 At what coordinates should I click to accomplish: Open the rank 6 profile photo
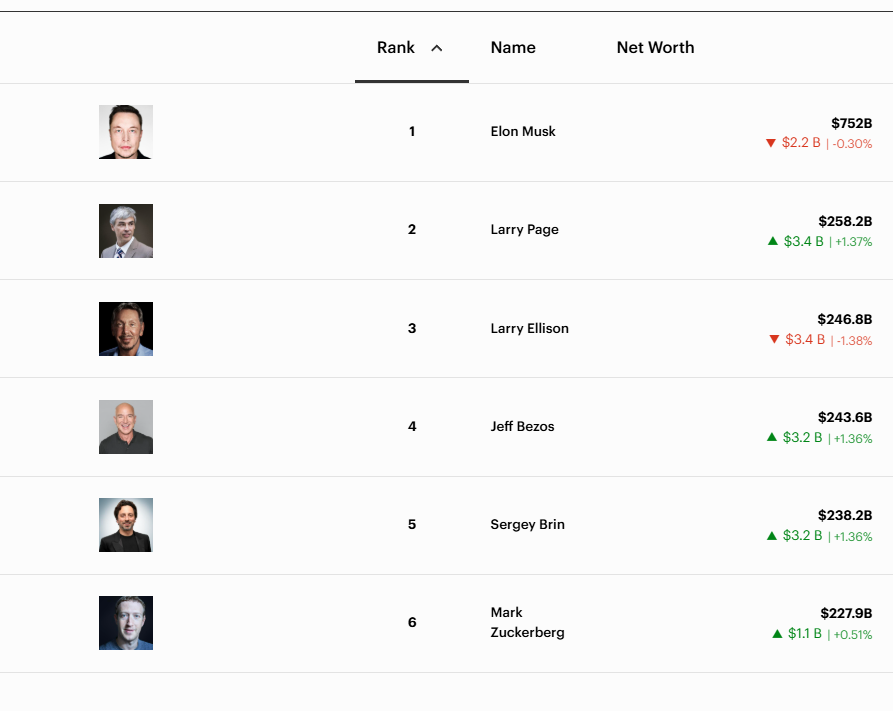[x=126, y=623]
